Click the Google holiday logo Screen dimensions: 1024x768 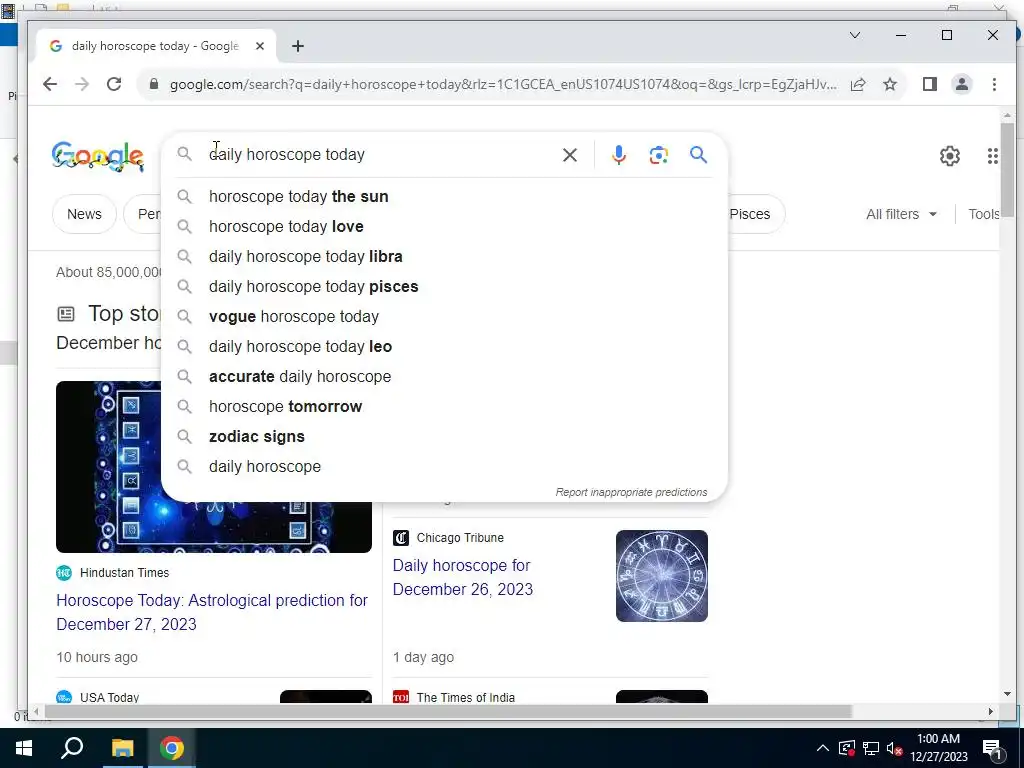pos(97,156)
